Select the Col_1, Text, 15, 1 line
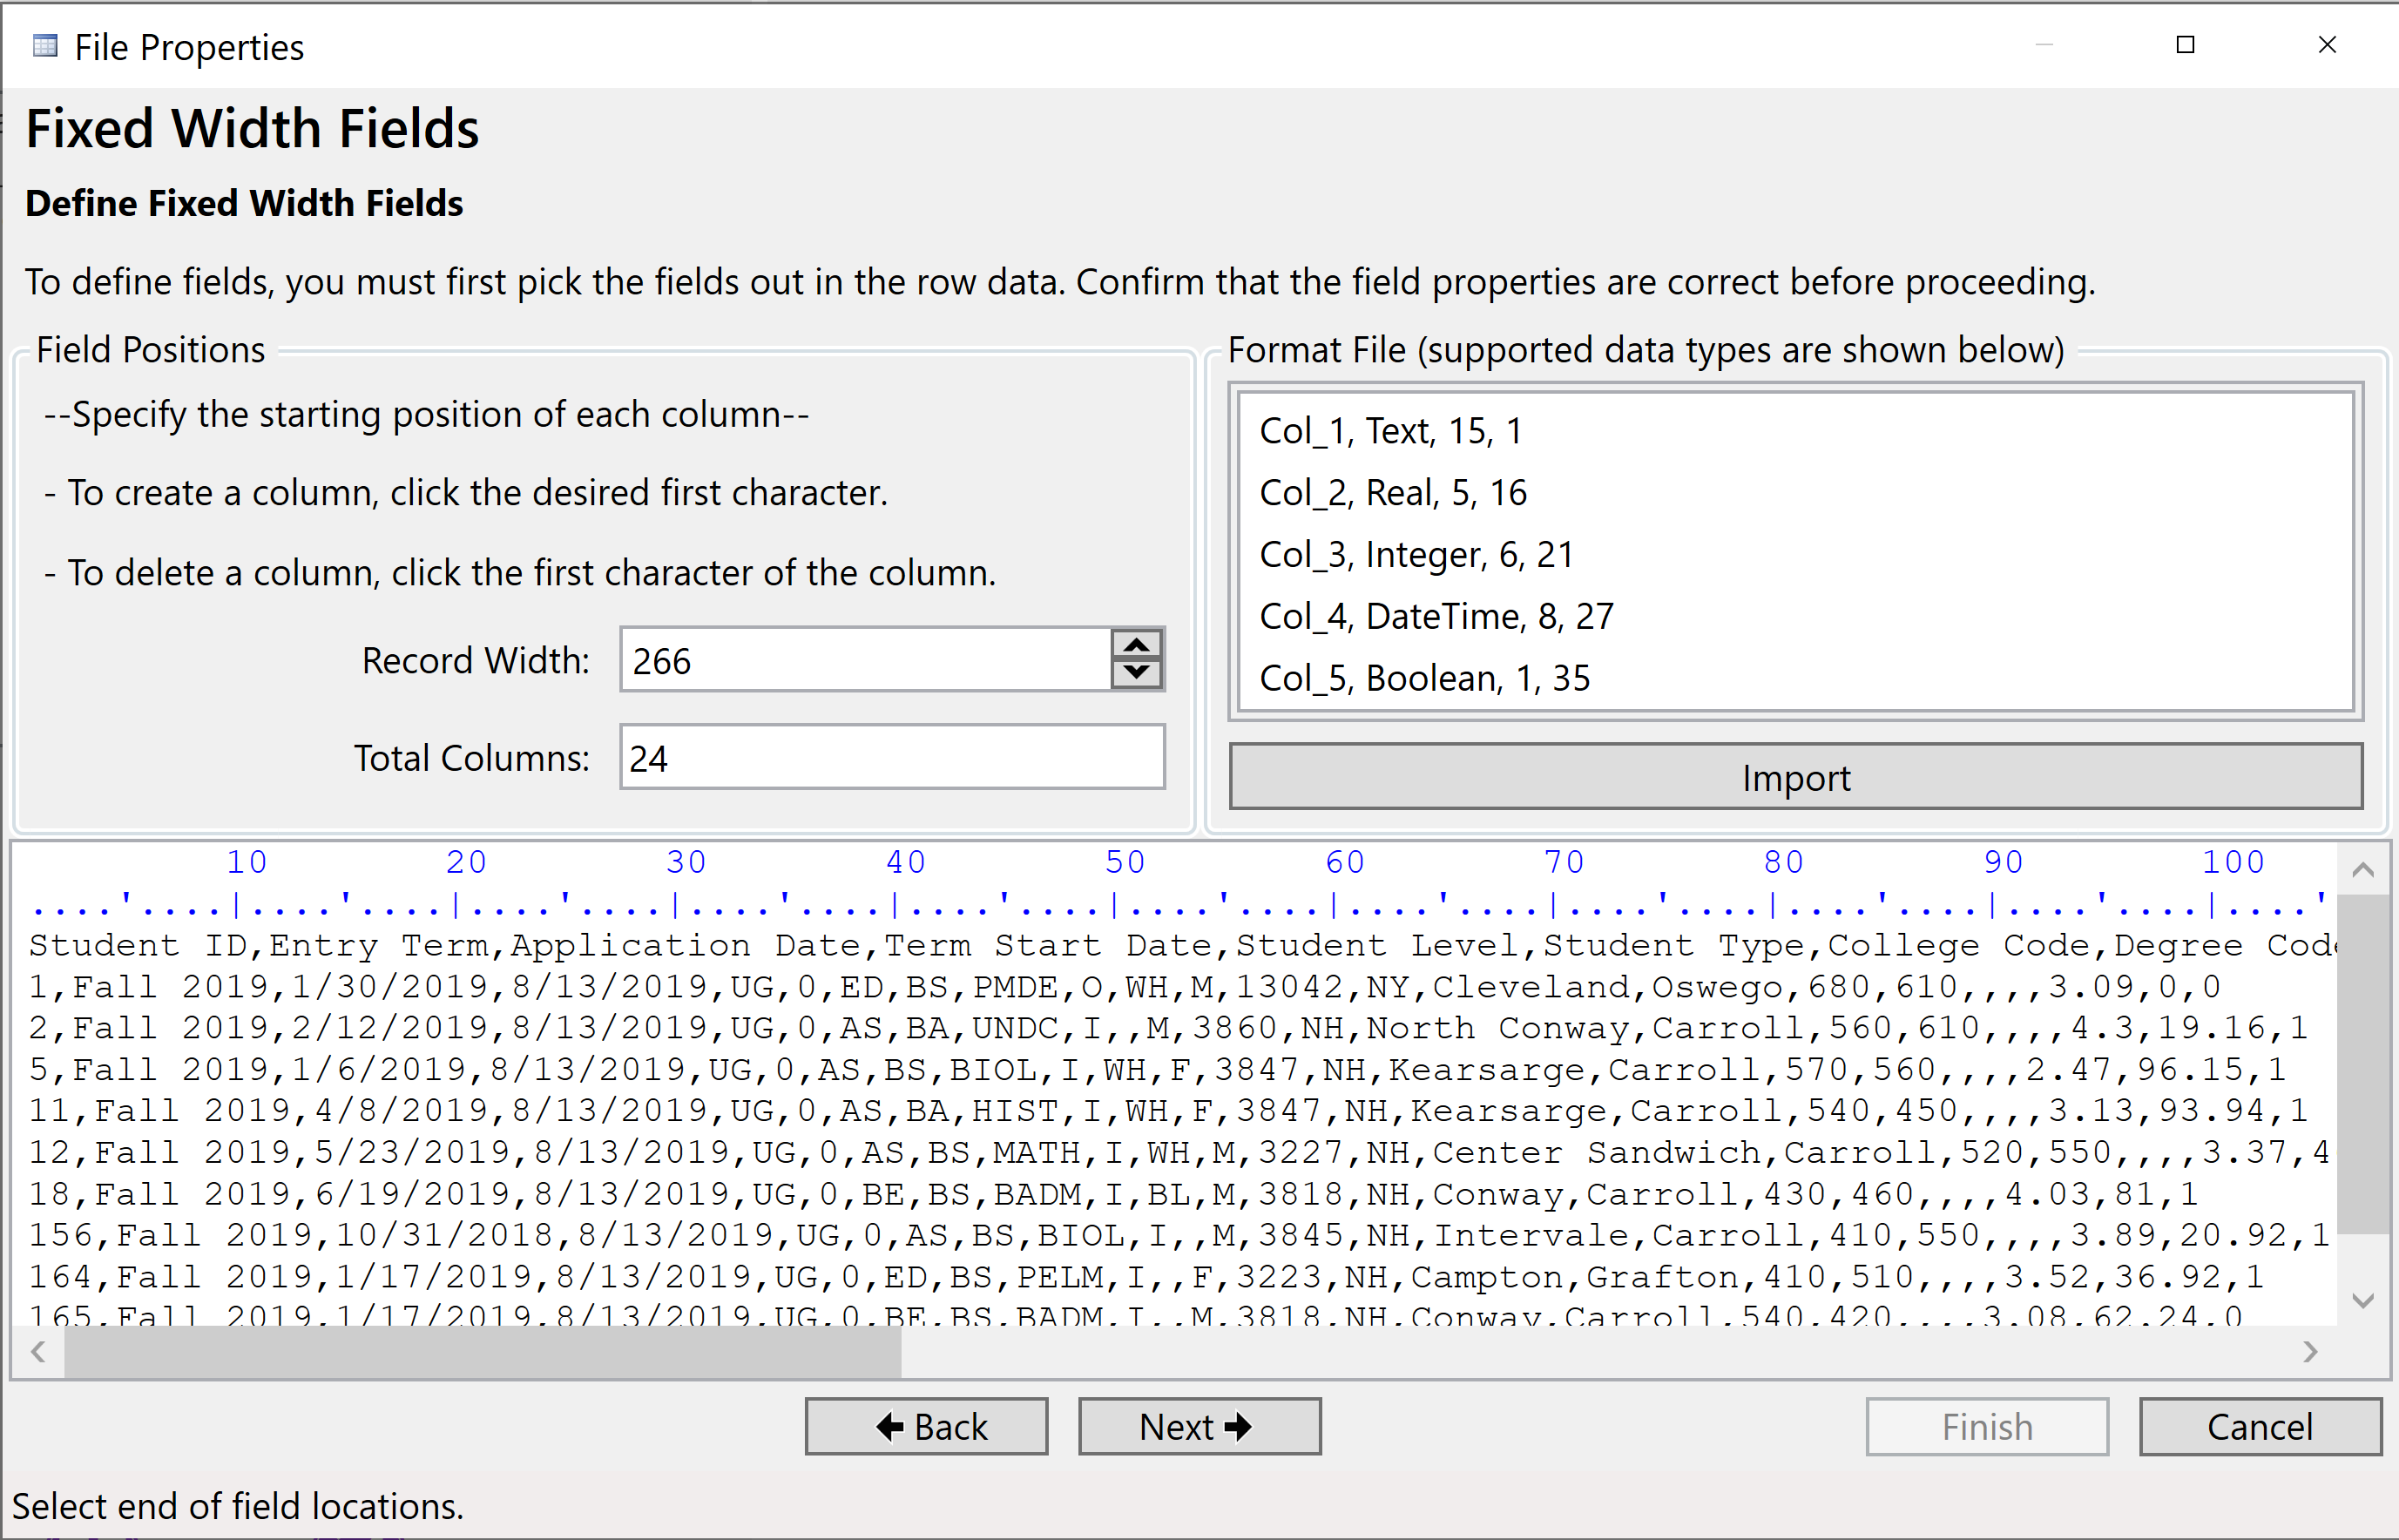 [1391, 431]
